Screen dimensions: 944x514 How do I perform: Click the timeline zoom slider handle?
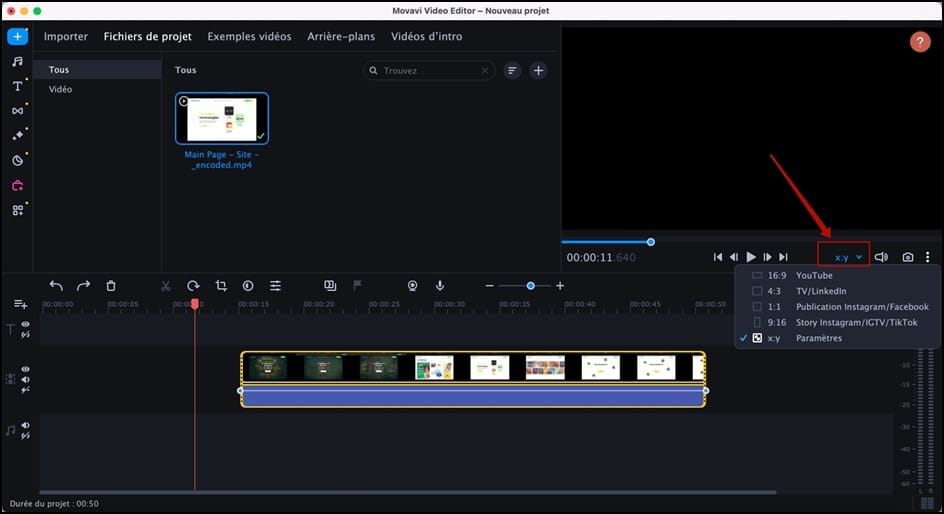(x=531, y=286)
